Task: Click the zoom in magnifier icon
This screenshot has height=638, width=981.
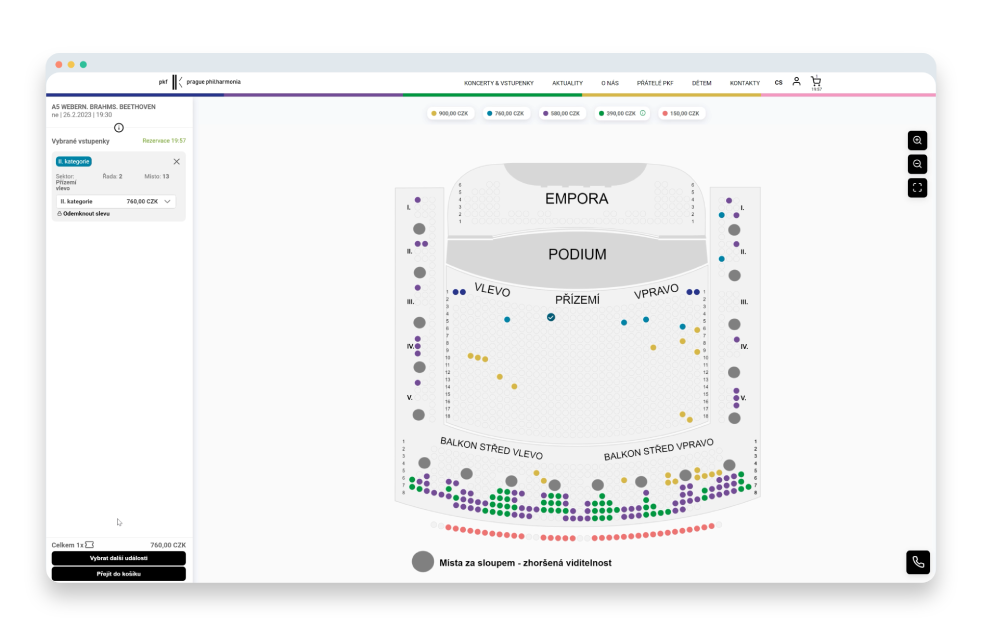Action: 917,140
